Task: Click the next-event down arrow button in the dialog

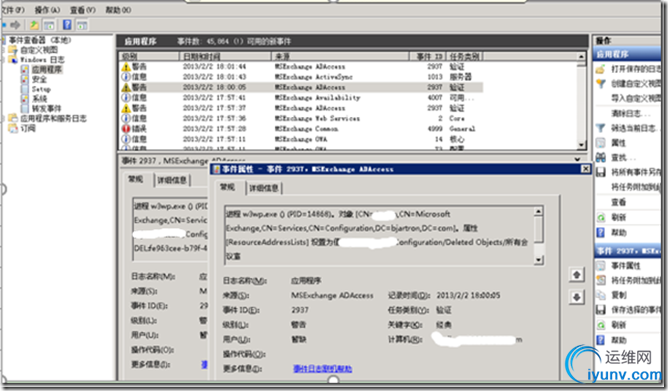Action: click(x=576, y=297)
